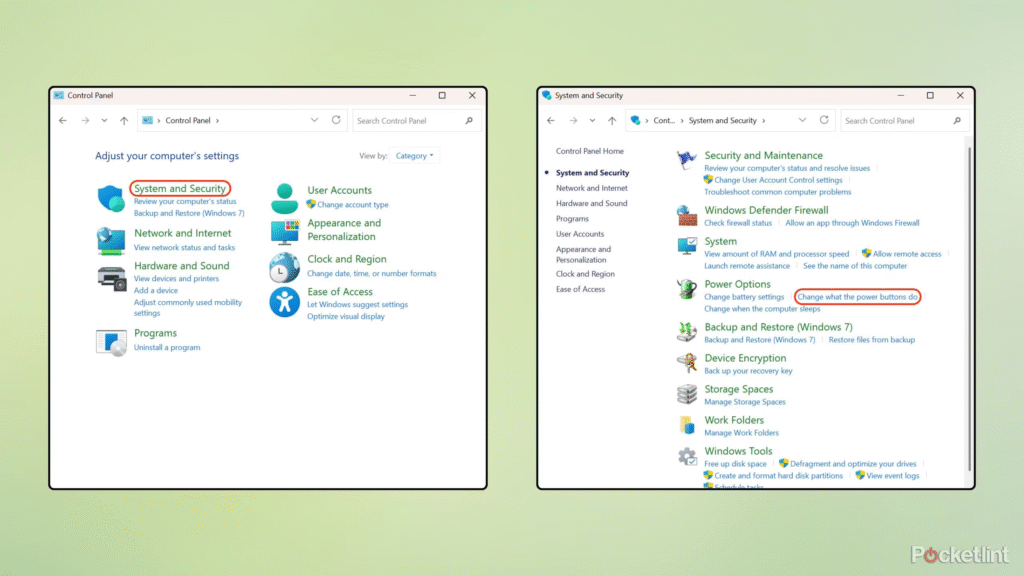Click the vertical scrollbar in System and Security window
The image size is (1024, 576).
coord(968,300)
